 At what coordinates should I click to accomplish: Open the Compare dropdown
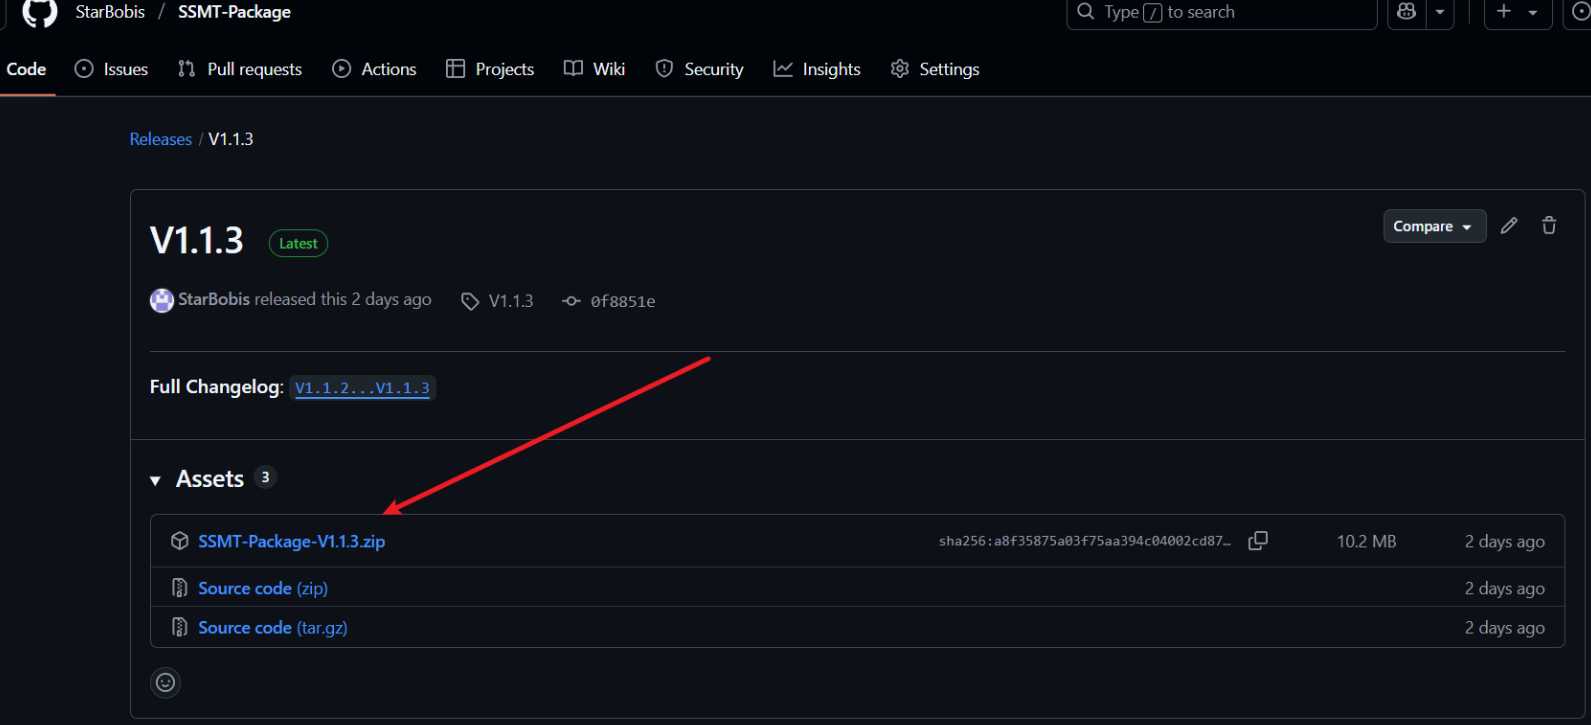[1433, 227]
